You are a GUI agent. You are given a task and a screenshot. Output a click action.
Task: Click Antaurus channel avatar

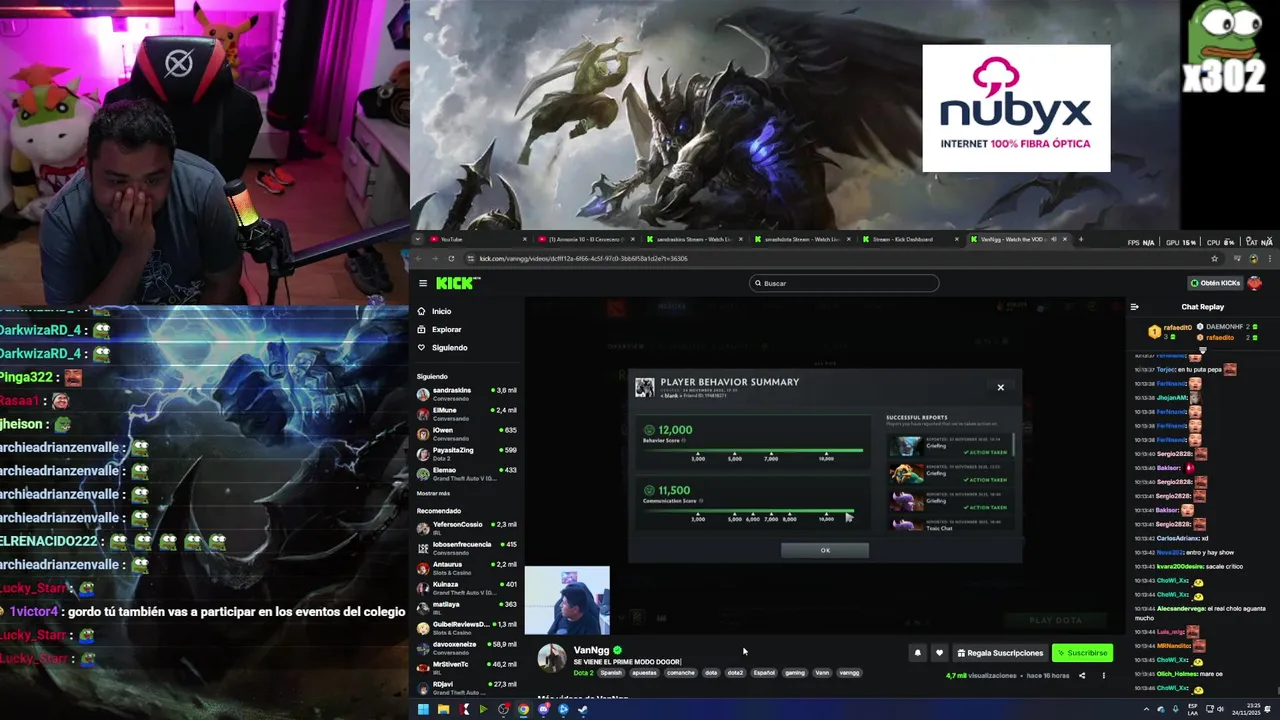(423, 568)
